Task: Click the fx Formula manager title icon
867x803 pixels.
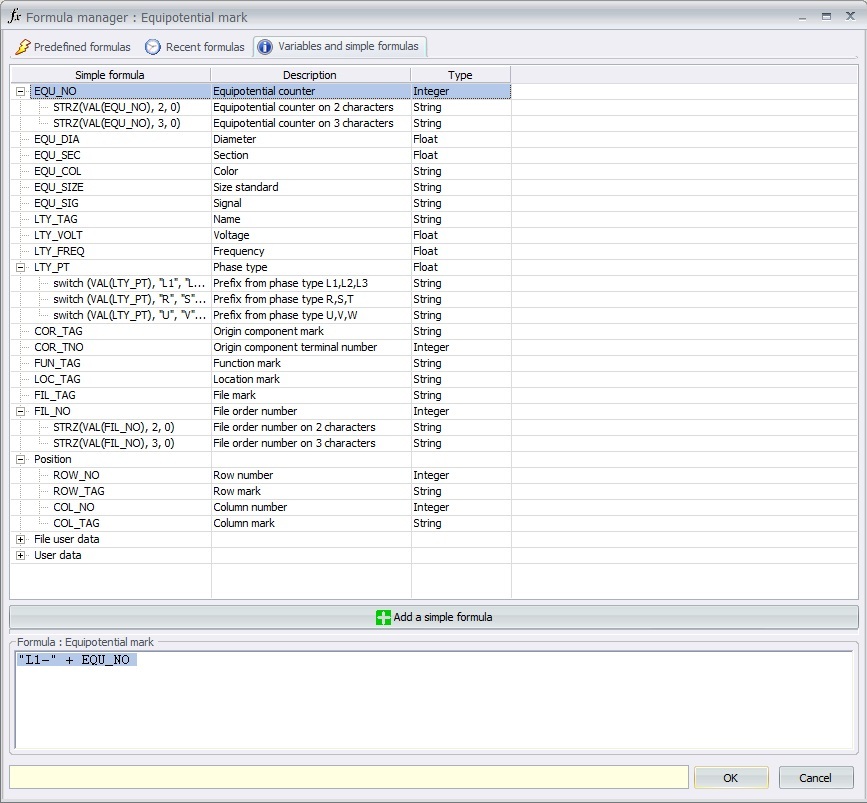Action: point(14,17)
